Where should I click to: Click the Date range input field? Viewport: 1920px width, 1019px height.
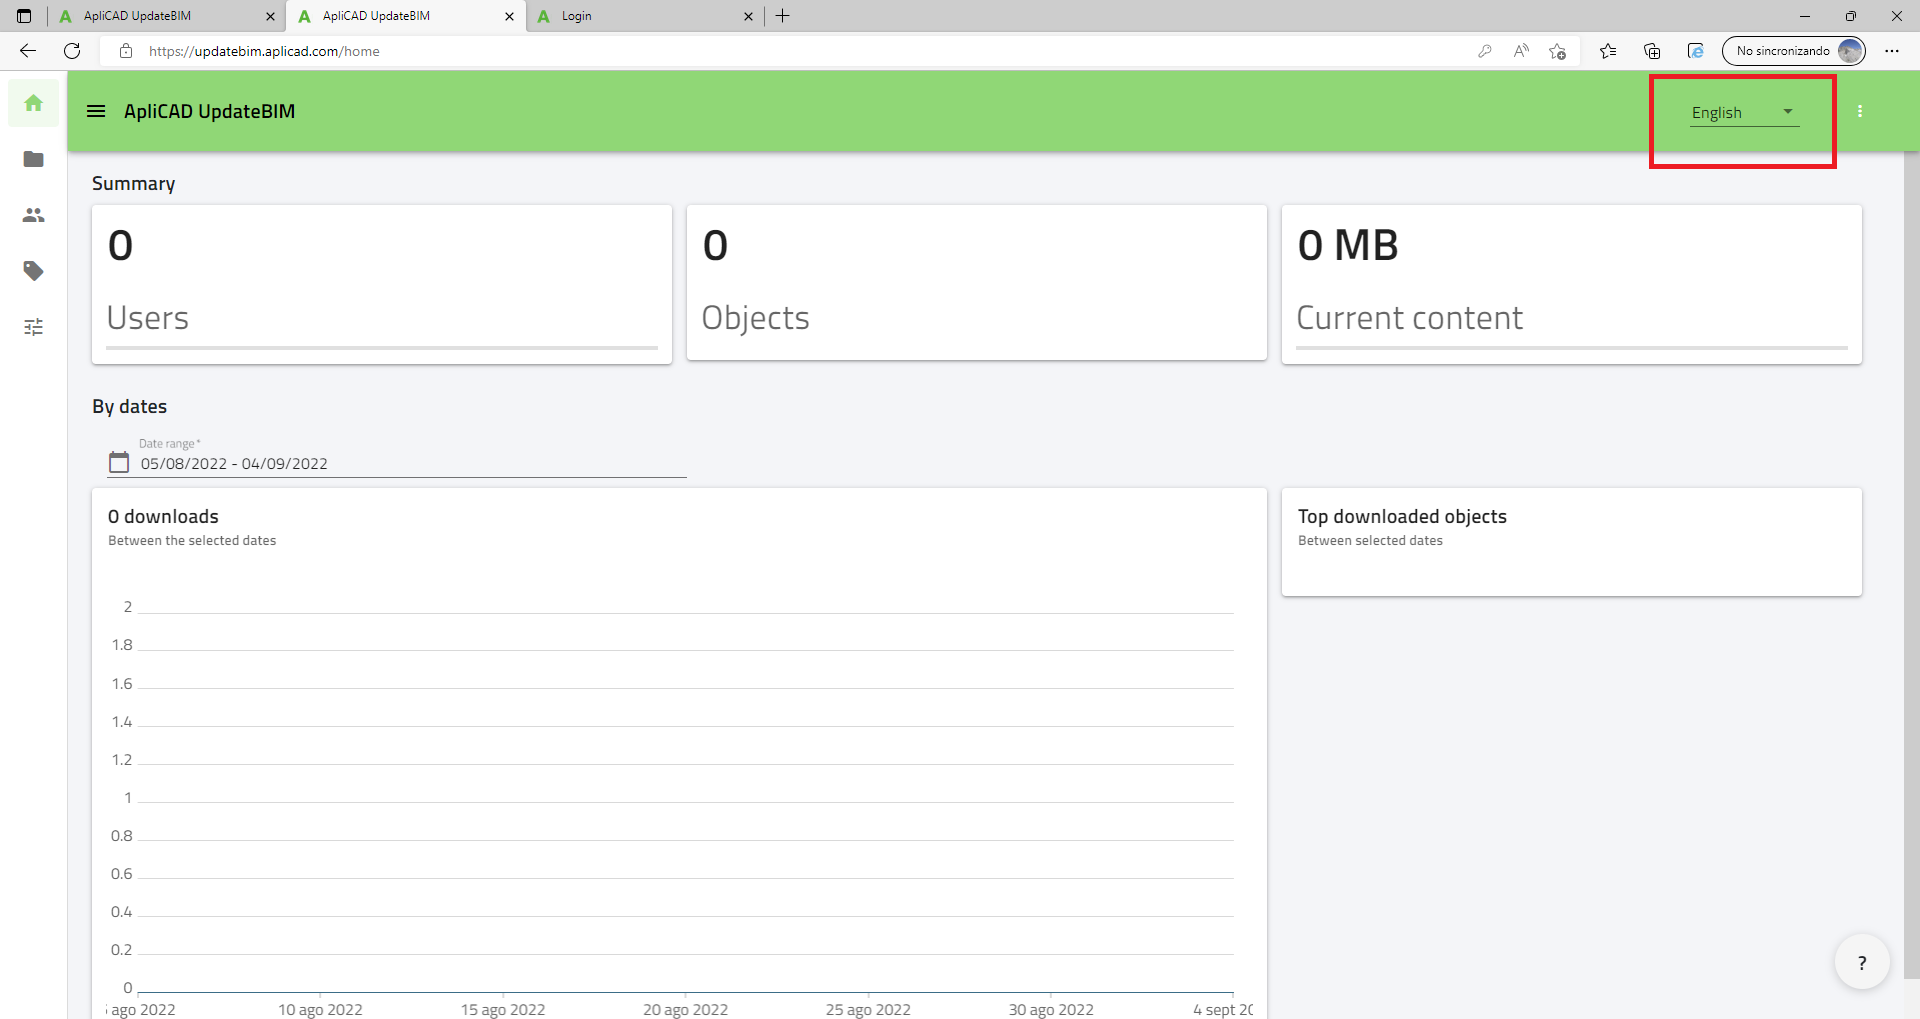coord(300,463)
